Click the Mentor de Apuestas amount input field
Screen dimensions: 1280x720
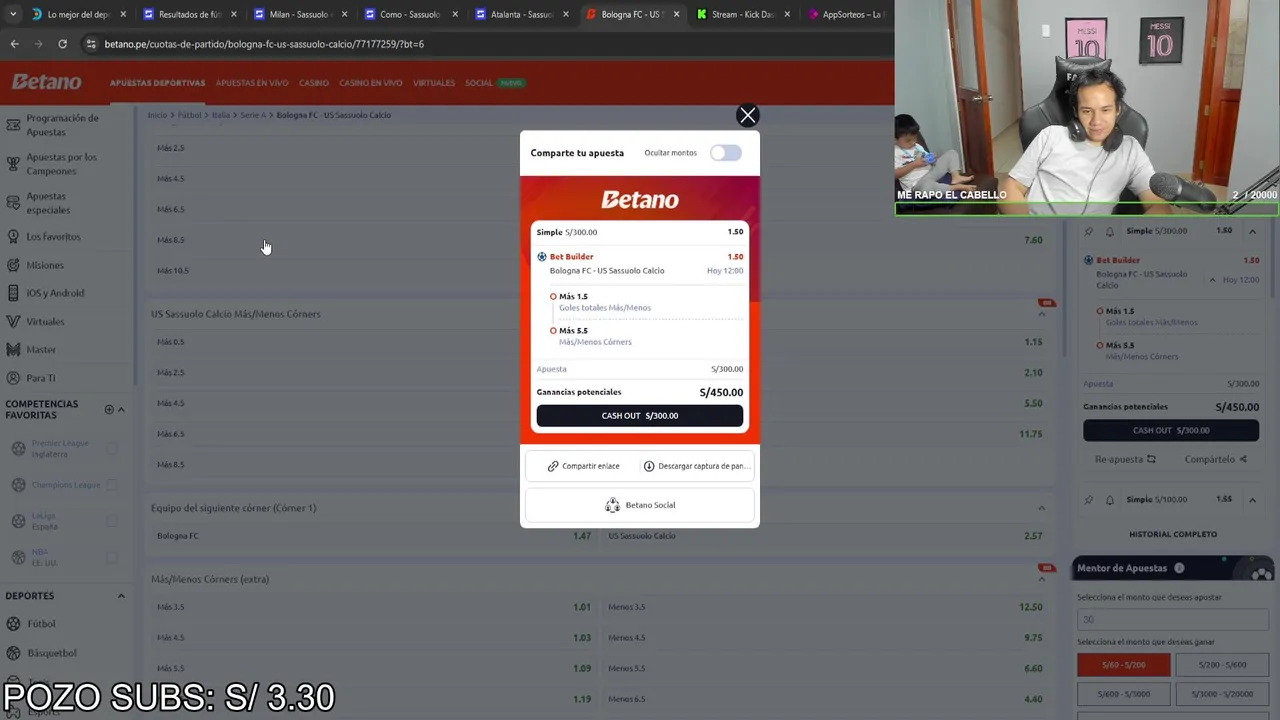click(x=1173, y=619)
